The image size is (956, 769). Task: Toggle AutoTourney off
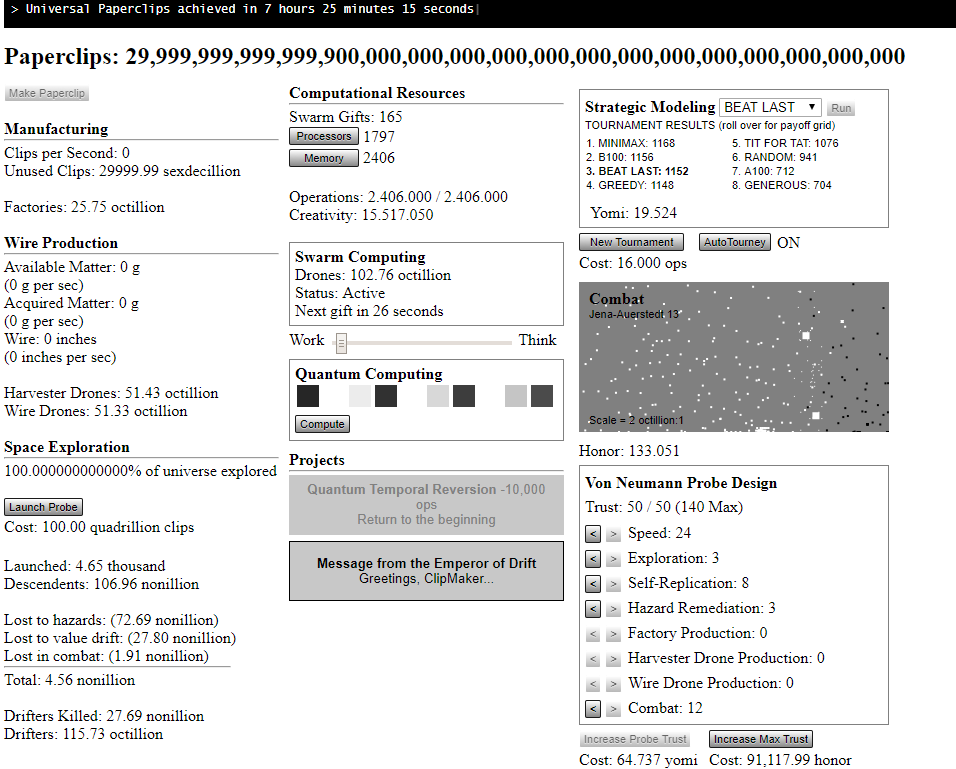click(734, 242)
